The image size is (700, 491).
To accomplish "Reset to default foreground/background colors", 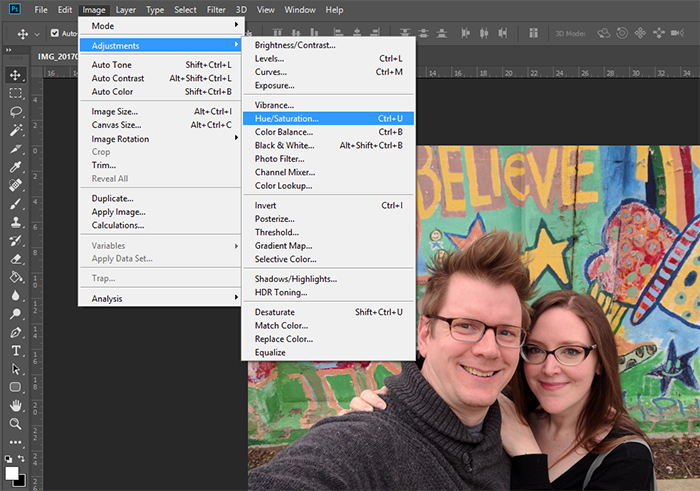I will [9, 461].
